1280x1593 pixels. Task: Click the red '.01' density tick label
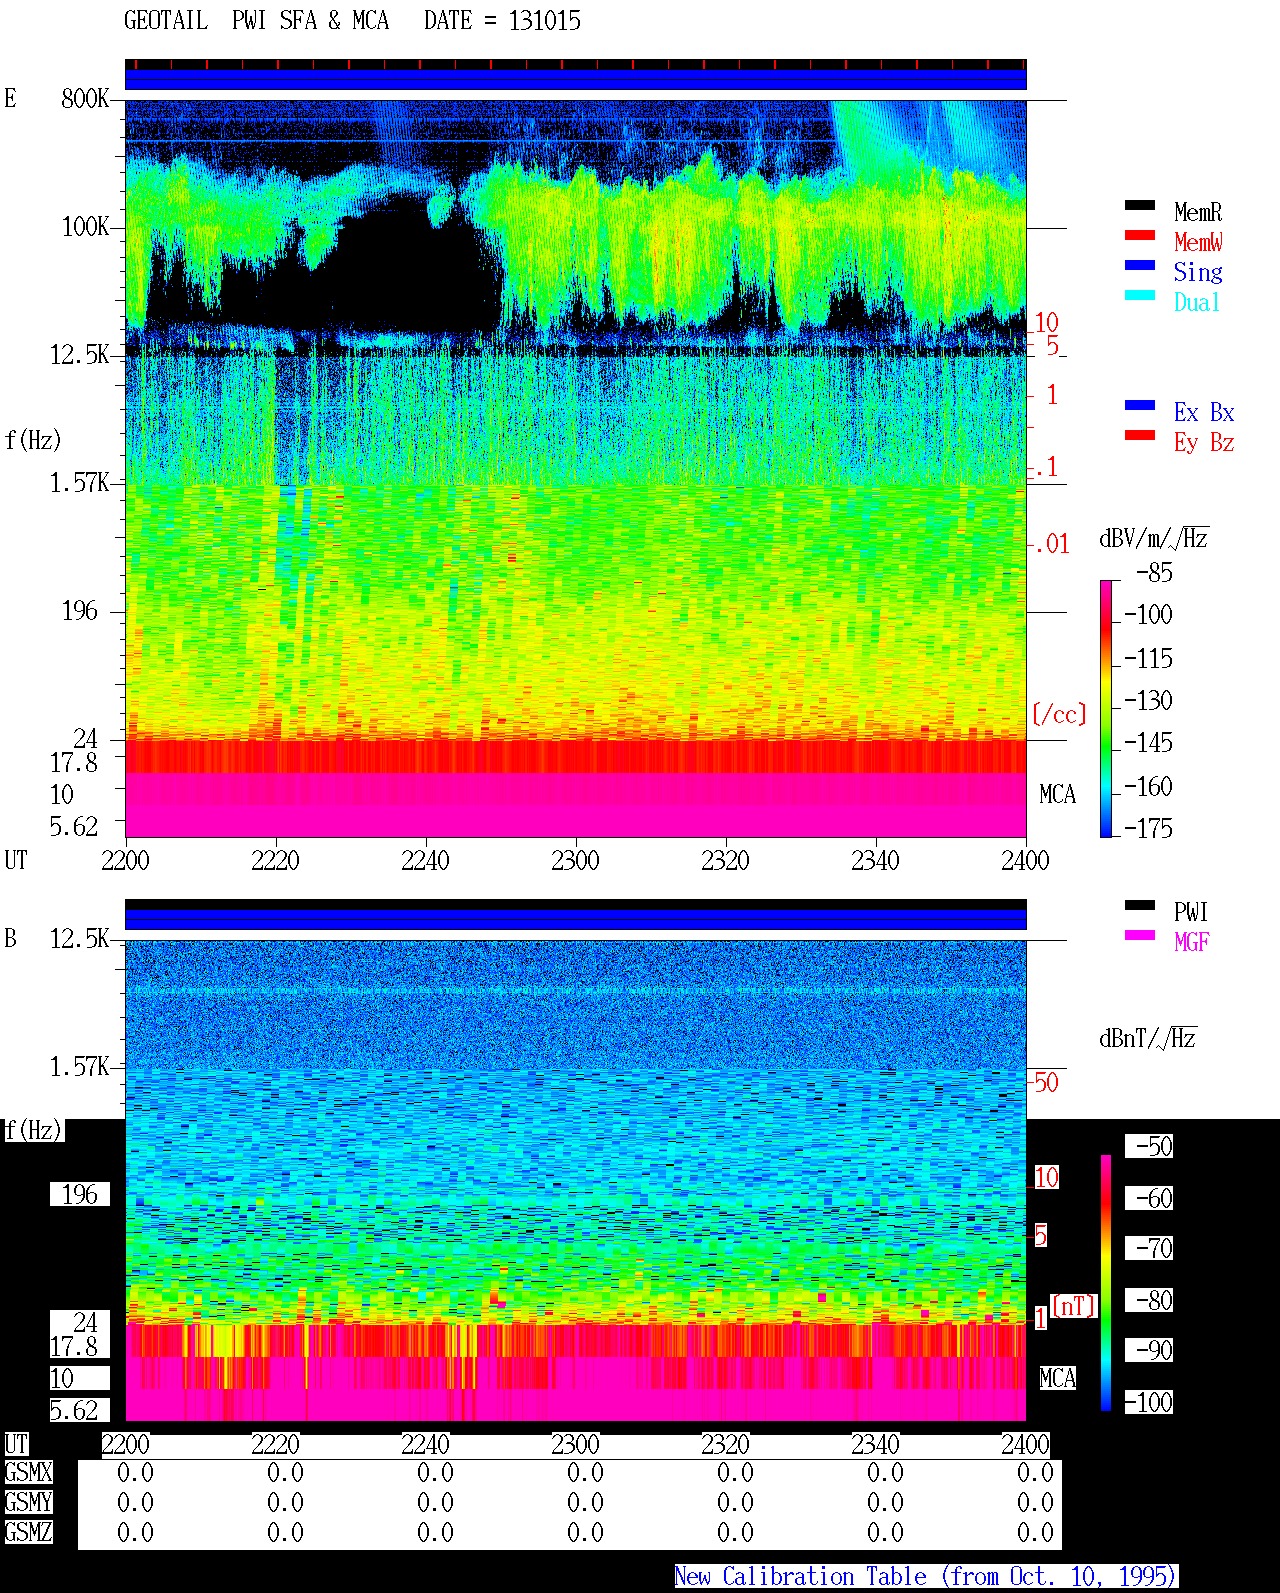click(1052, 544)
